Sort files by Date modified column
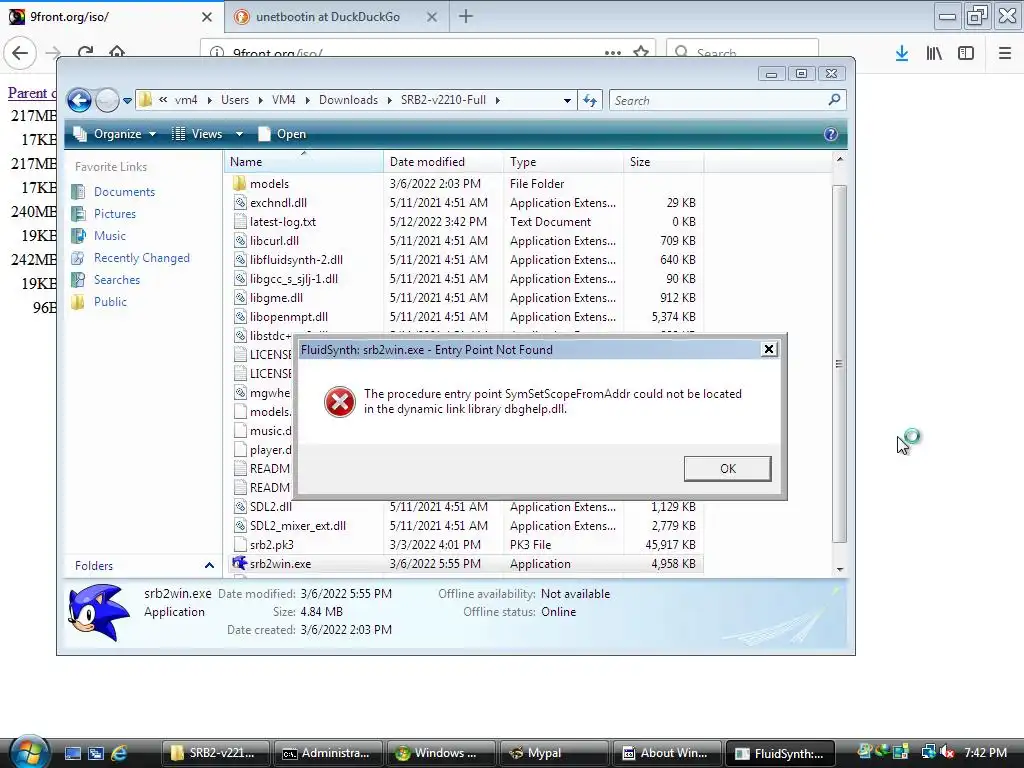 coord(443,162)
